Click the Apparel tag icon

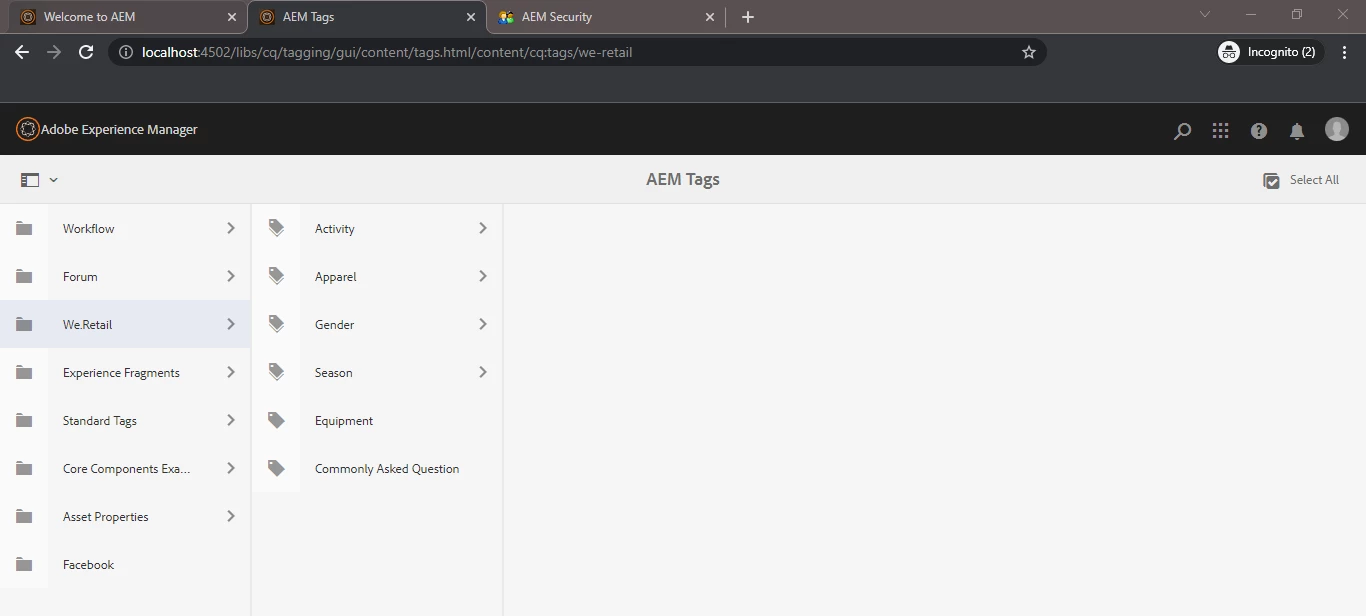[276, 276]
